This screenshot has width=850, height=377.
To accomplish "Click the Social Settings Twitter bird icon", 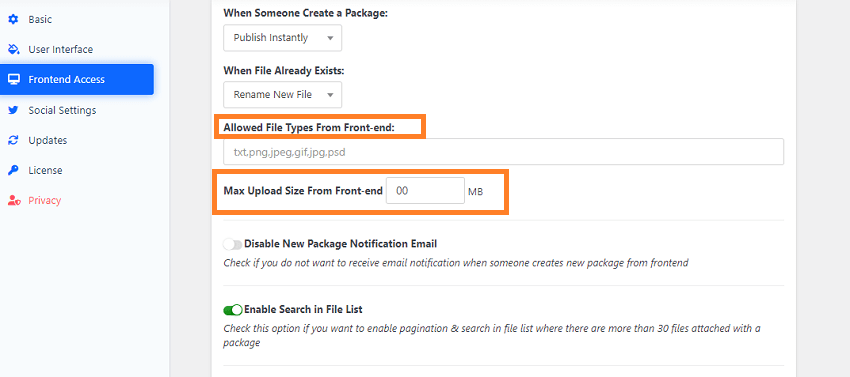I will tap(14, 110).
